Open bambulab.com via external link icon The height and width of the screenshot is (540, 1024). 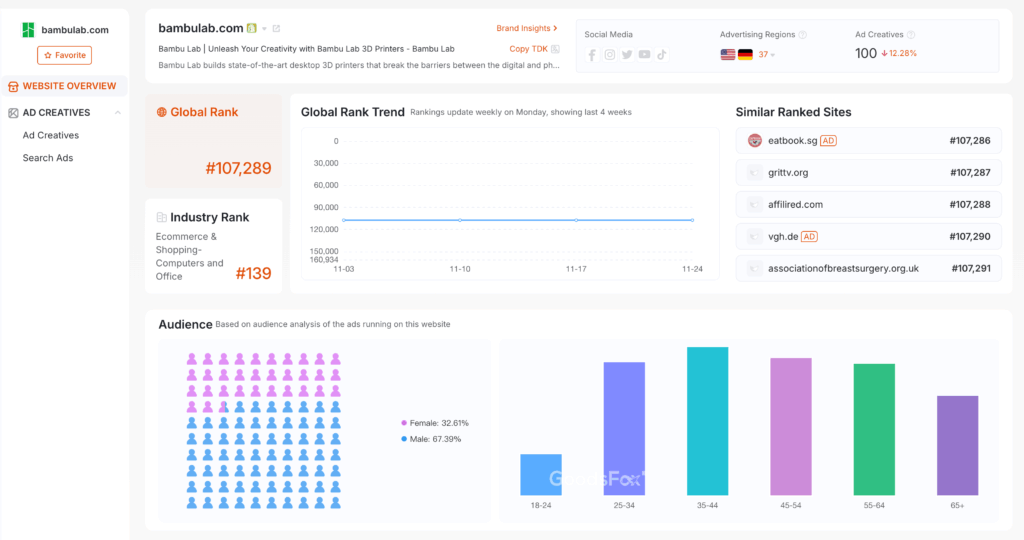(x=277, y=29)
